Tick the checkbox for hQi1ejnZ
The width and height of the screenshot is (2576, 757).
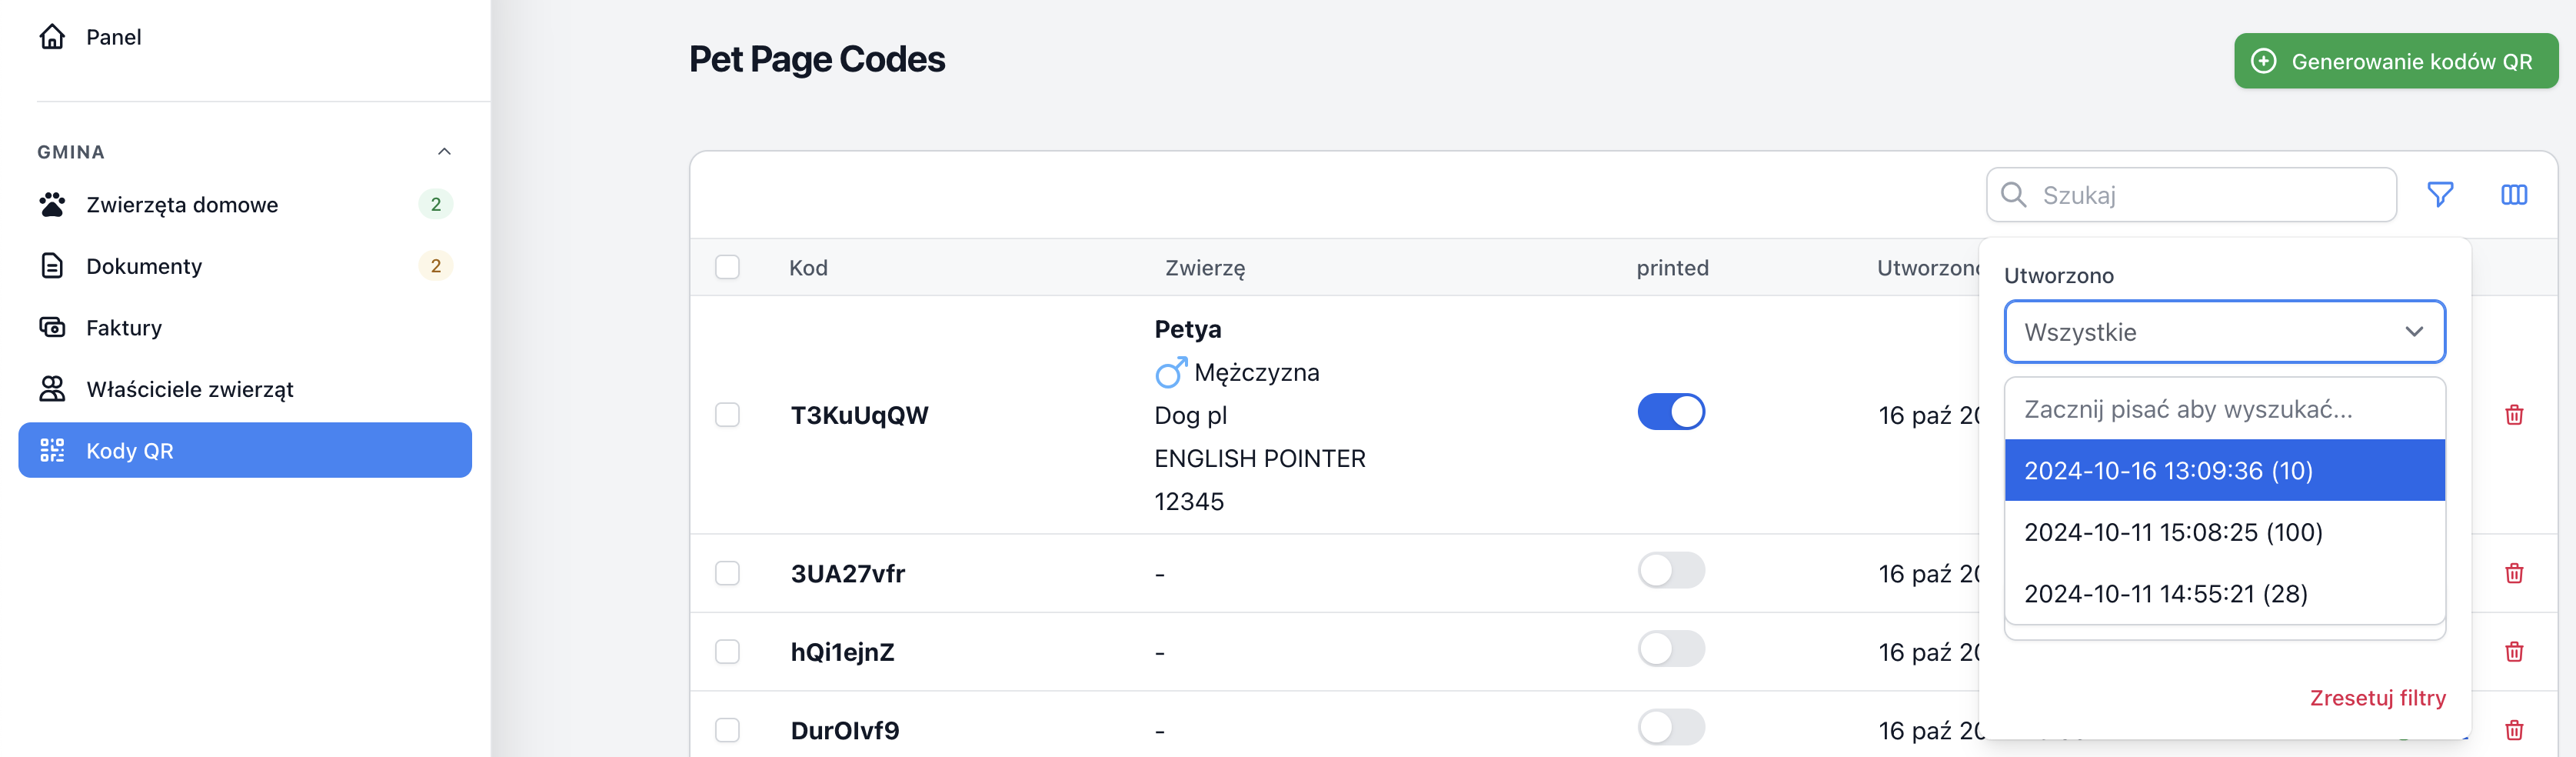[727, 652]
